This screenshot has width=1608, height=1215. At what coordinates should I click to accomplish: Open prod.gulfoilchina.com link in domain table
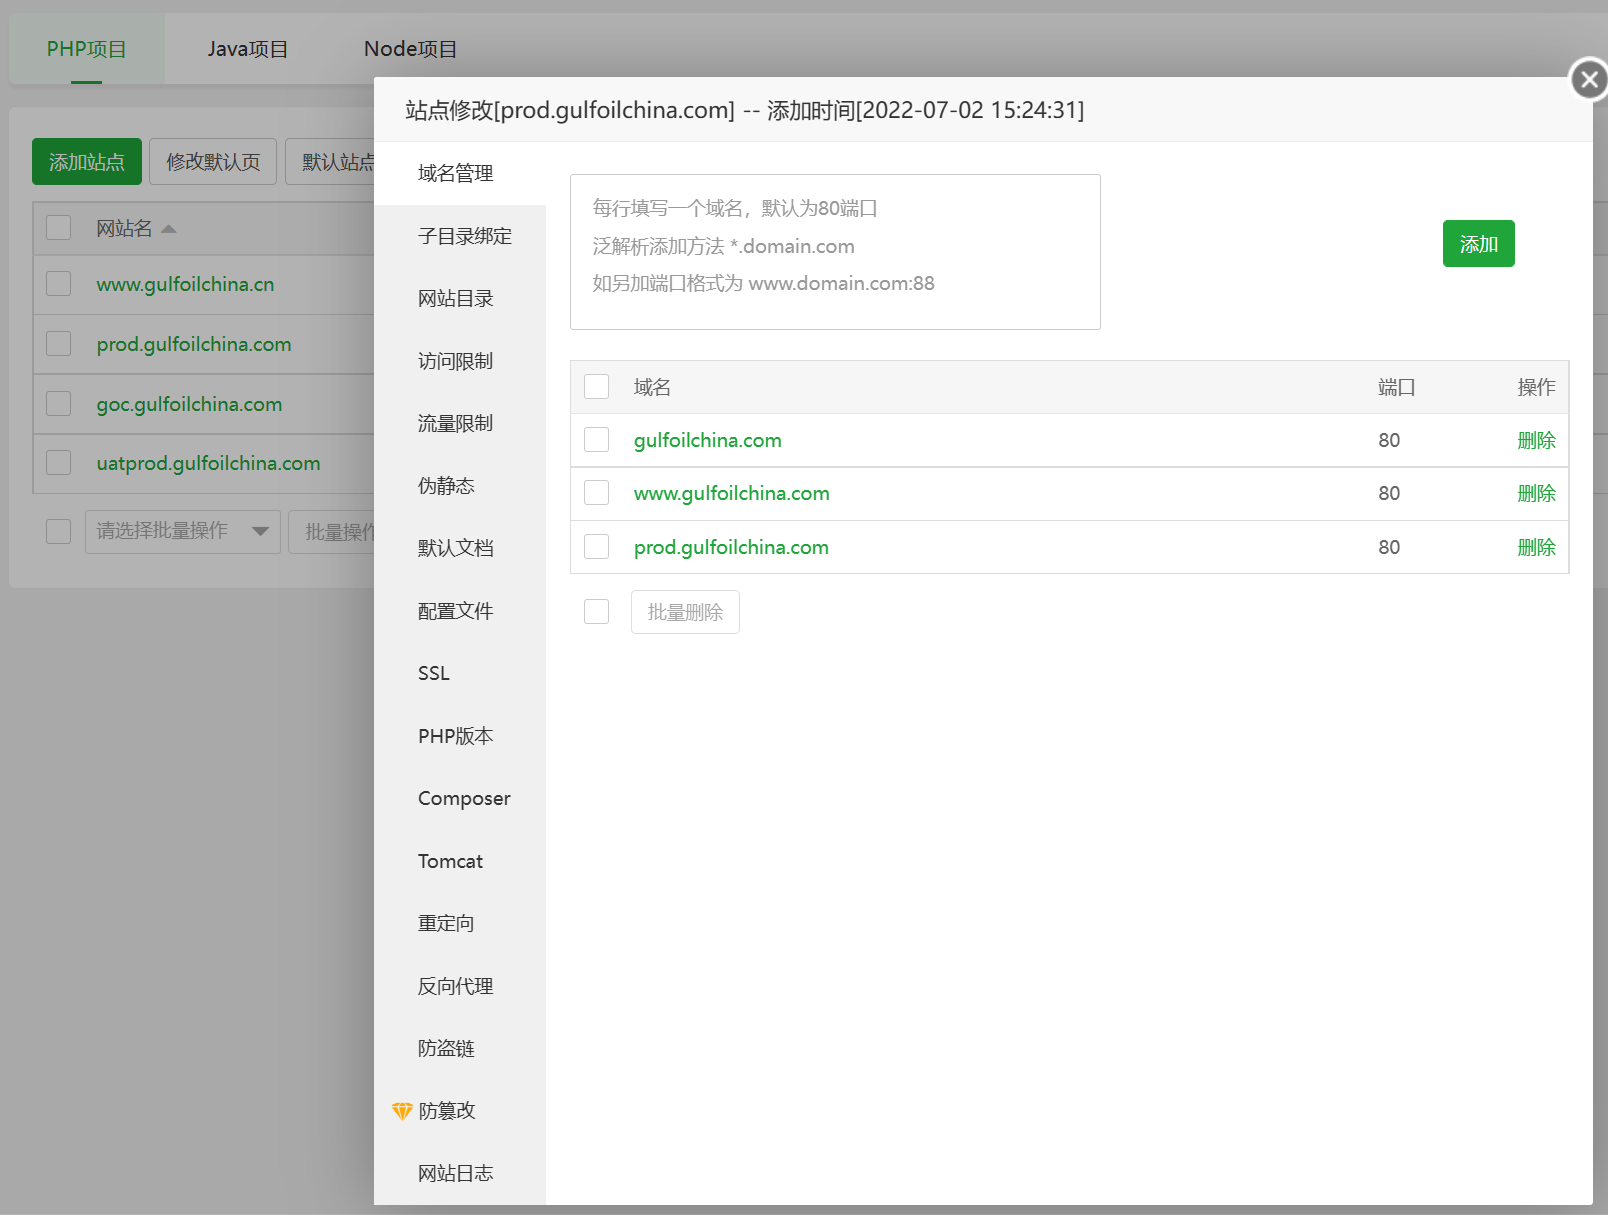coord(731,547)
